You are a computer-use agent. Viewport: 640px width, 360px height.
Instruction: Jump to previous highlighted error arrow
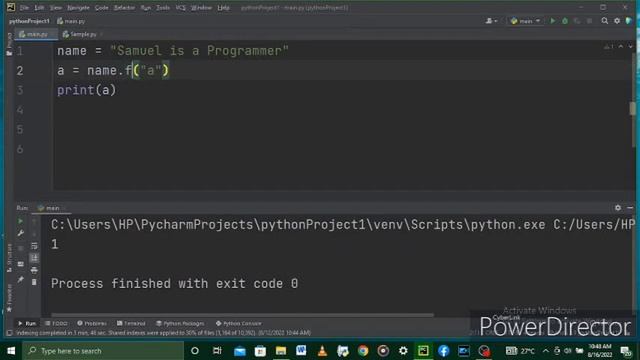[x=621, y=47]
